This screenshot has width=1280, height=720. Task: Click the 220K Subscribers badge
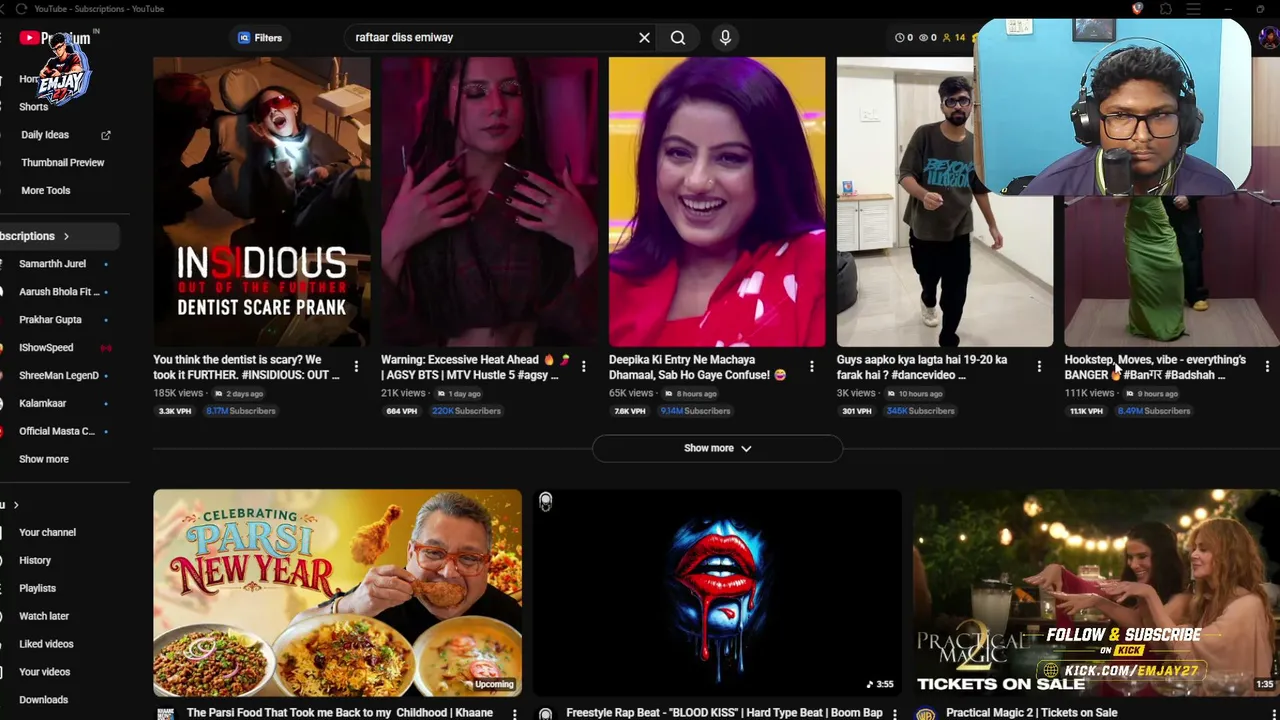pos(466,411)
